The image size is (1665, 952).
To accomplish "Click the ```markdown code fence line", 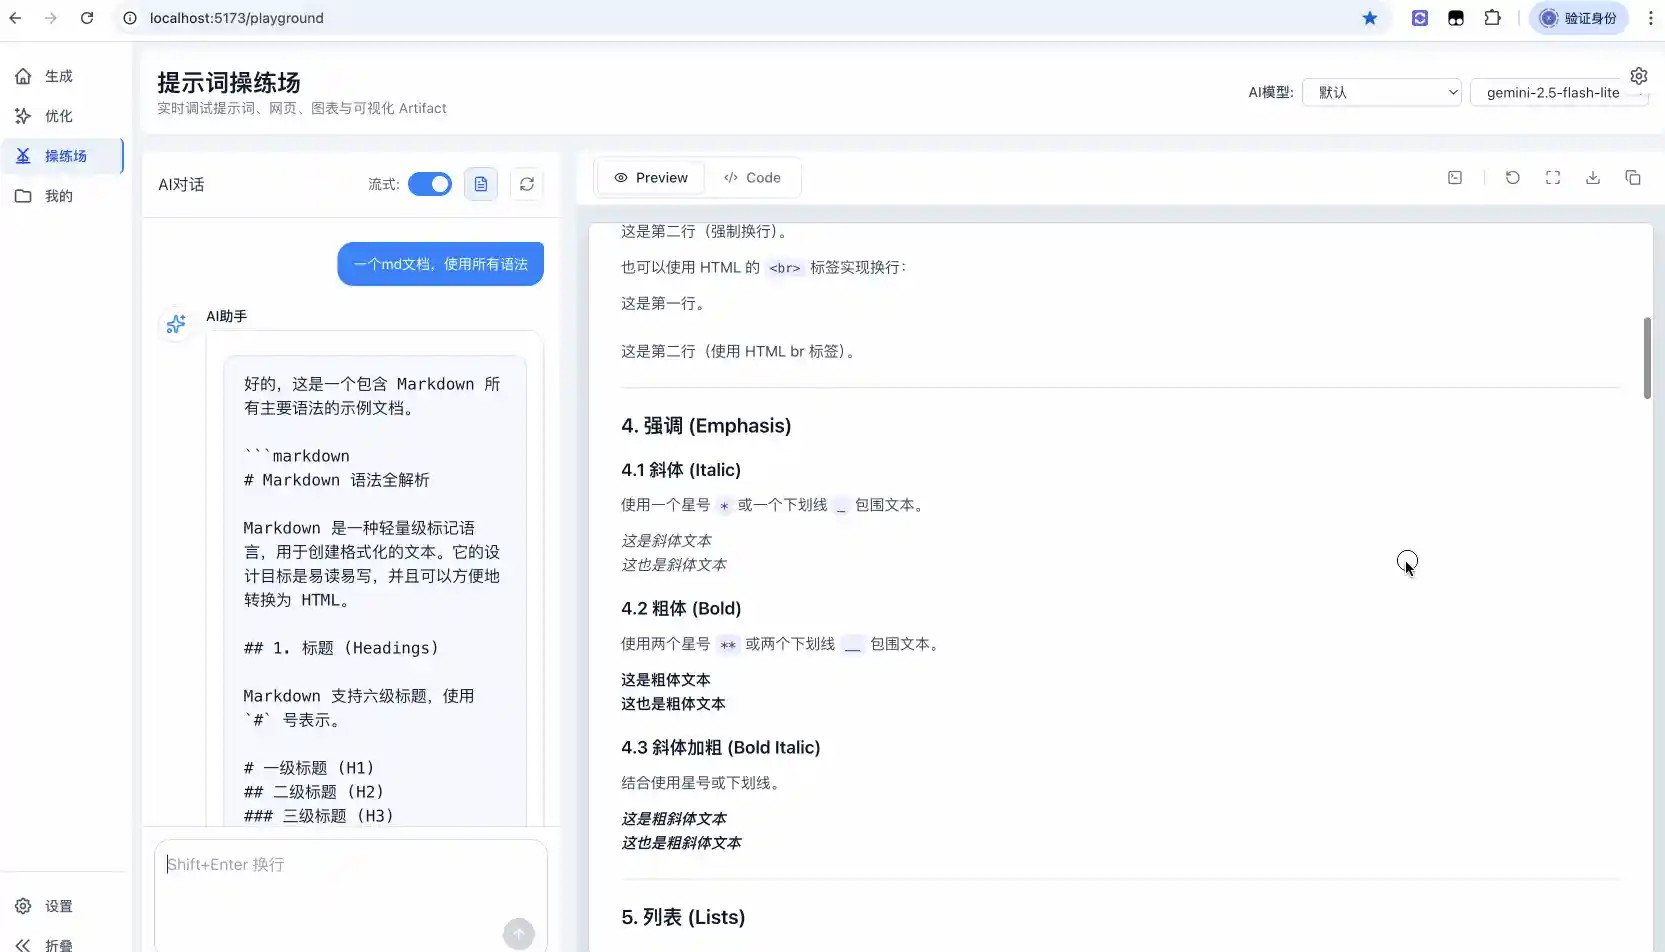I will pyautogui.click(x=297, y=456).
